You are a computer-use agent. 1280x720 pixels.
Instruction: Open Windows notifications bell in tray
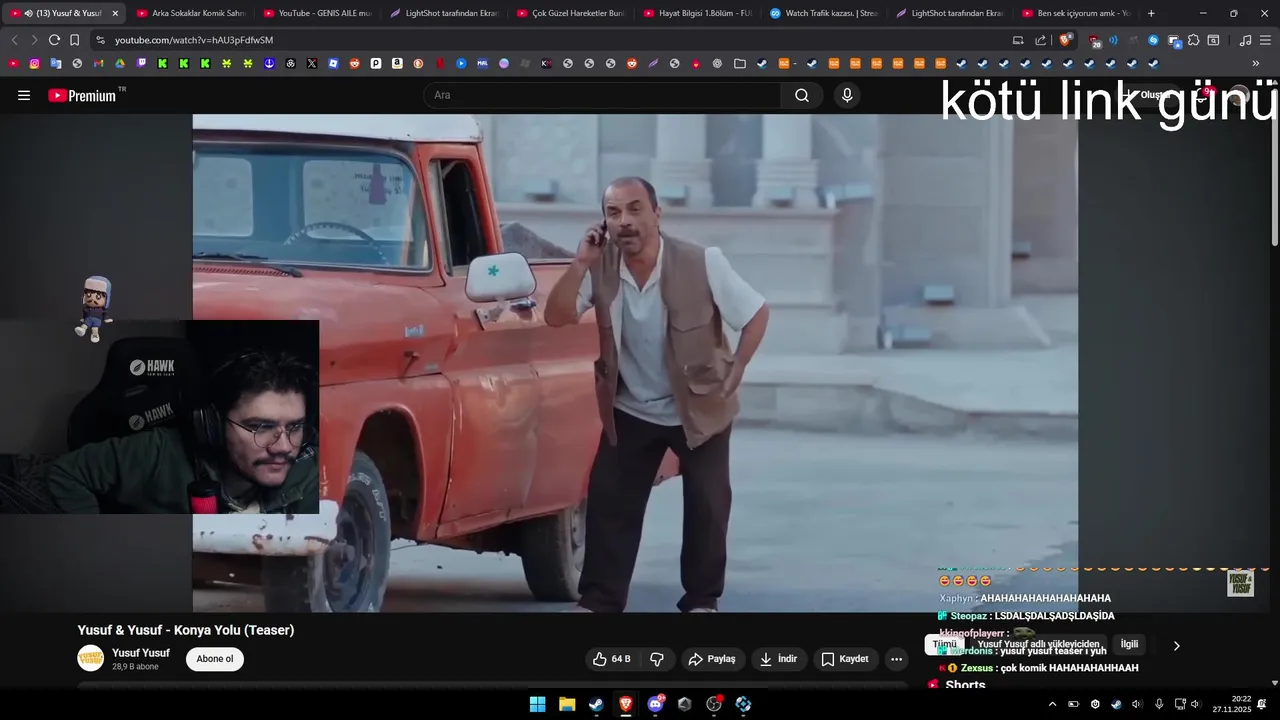[1262, 704]
